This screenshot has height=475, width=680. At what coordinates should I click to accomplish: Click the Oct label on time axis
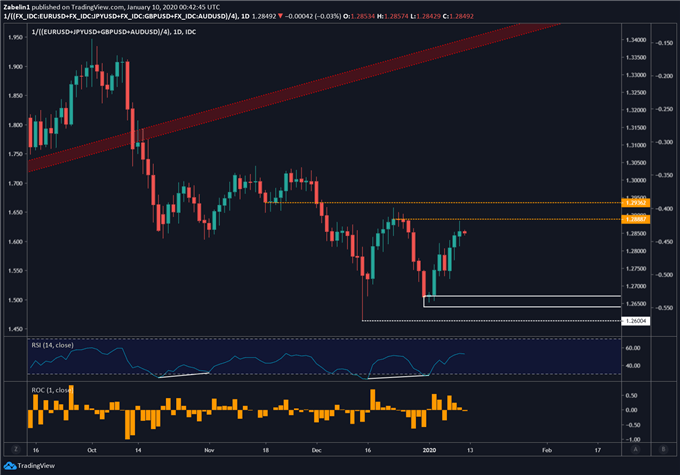pos(92,450)
